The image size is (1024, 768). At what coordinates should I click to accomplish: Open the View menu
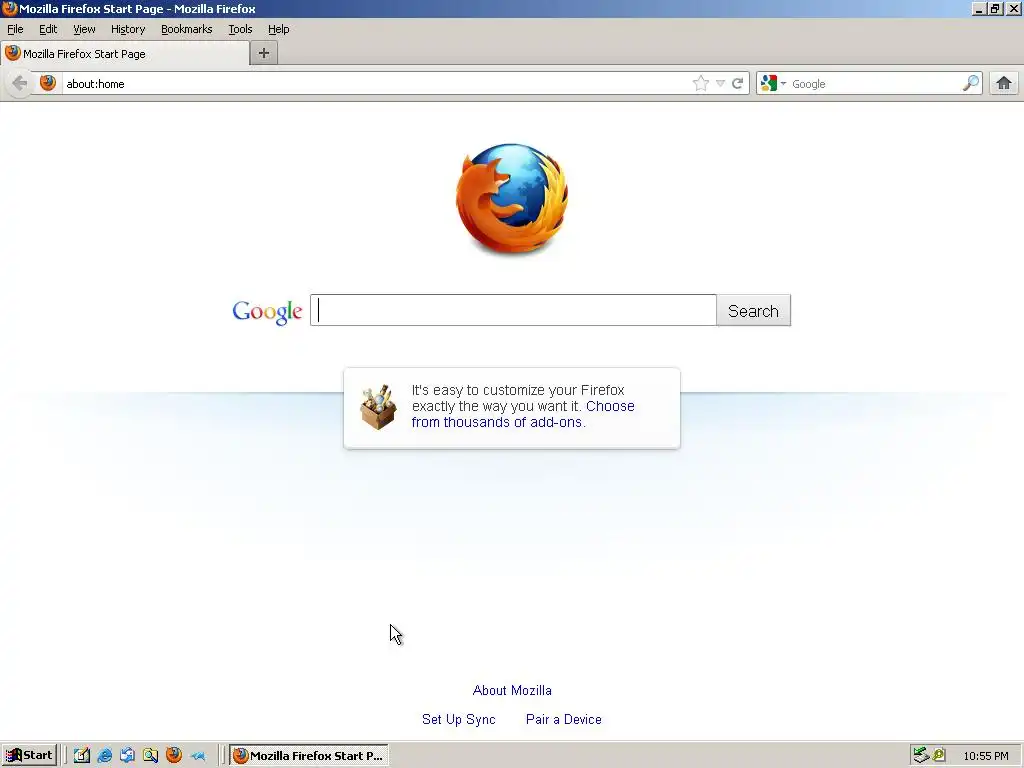pos(84,29)
